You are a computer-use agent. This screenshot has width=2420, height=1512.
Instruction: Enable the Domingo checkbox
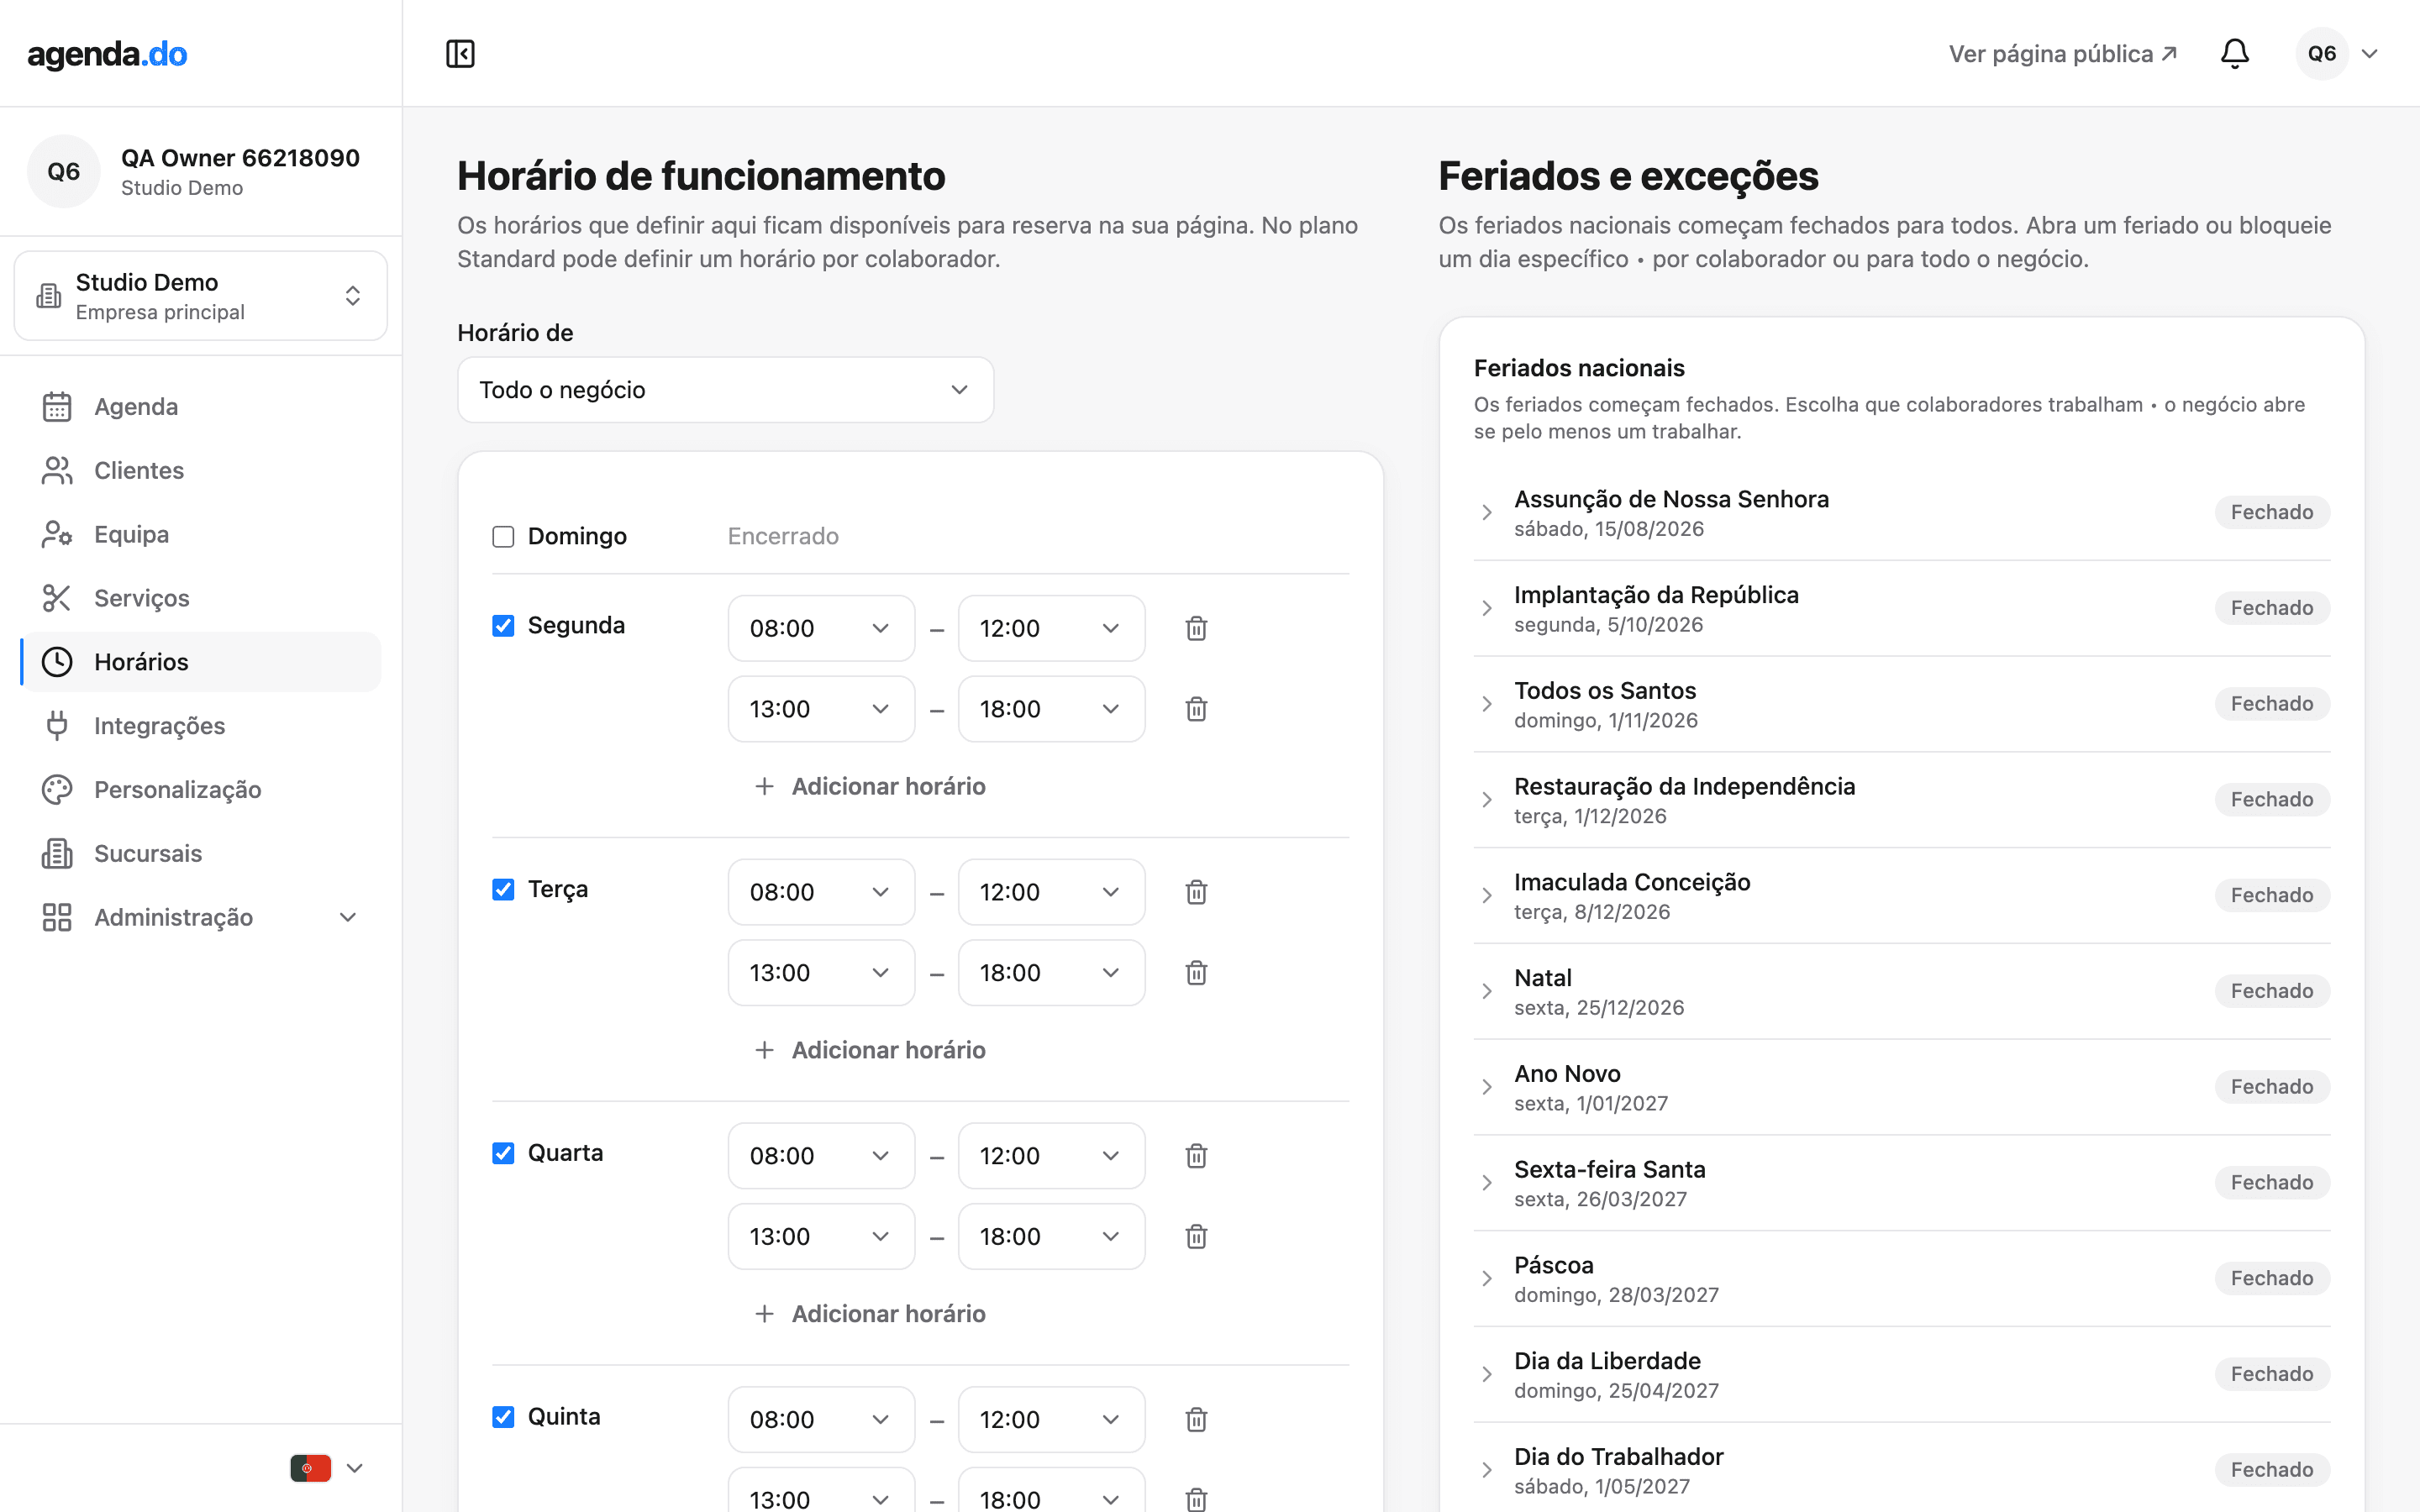503,537
